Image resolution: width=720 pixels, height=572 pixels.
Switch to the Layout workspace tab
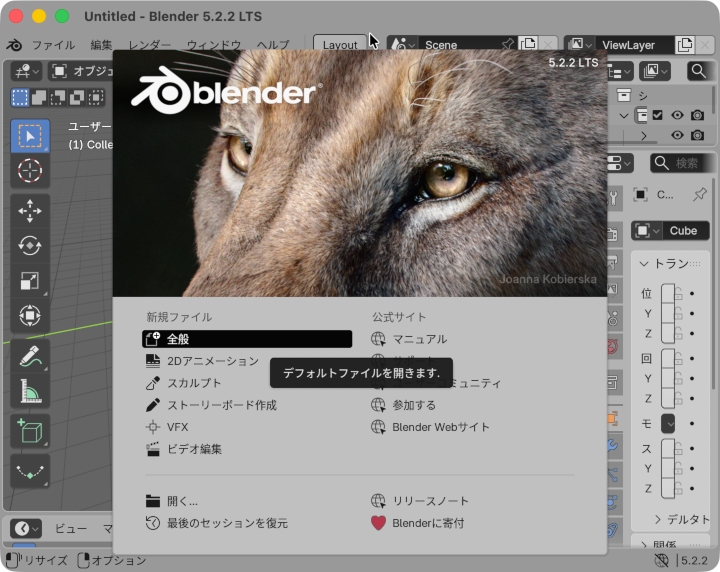point(340,45)
